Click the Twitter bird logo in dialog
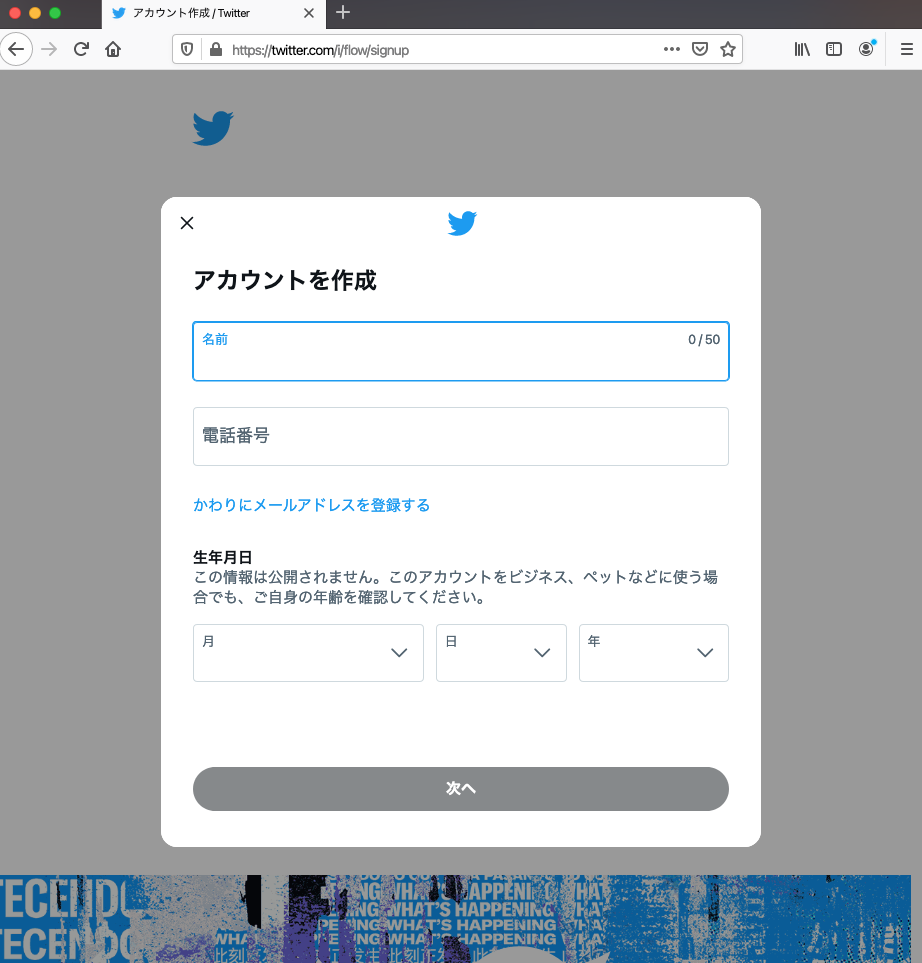Screen dimensions: 922x963 pos(462,224)
